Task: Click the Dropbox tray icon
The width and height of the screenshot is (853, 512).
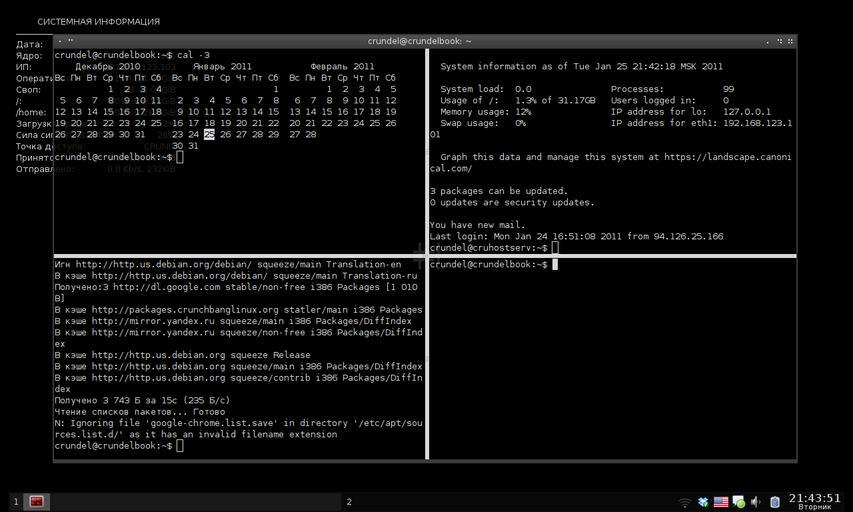Action: (x=703, y=502)
